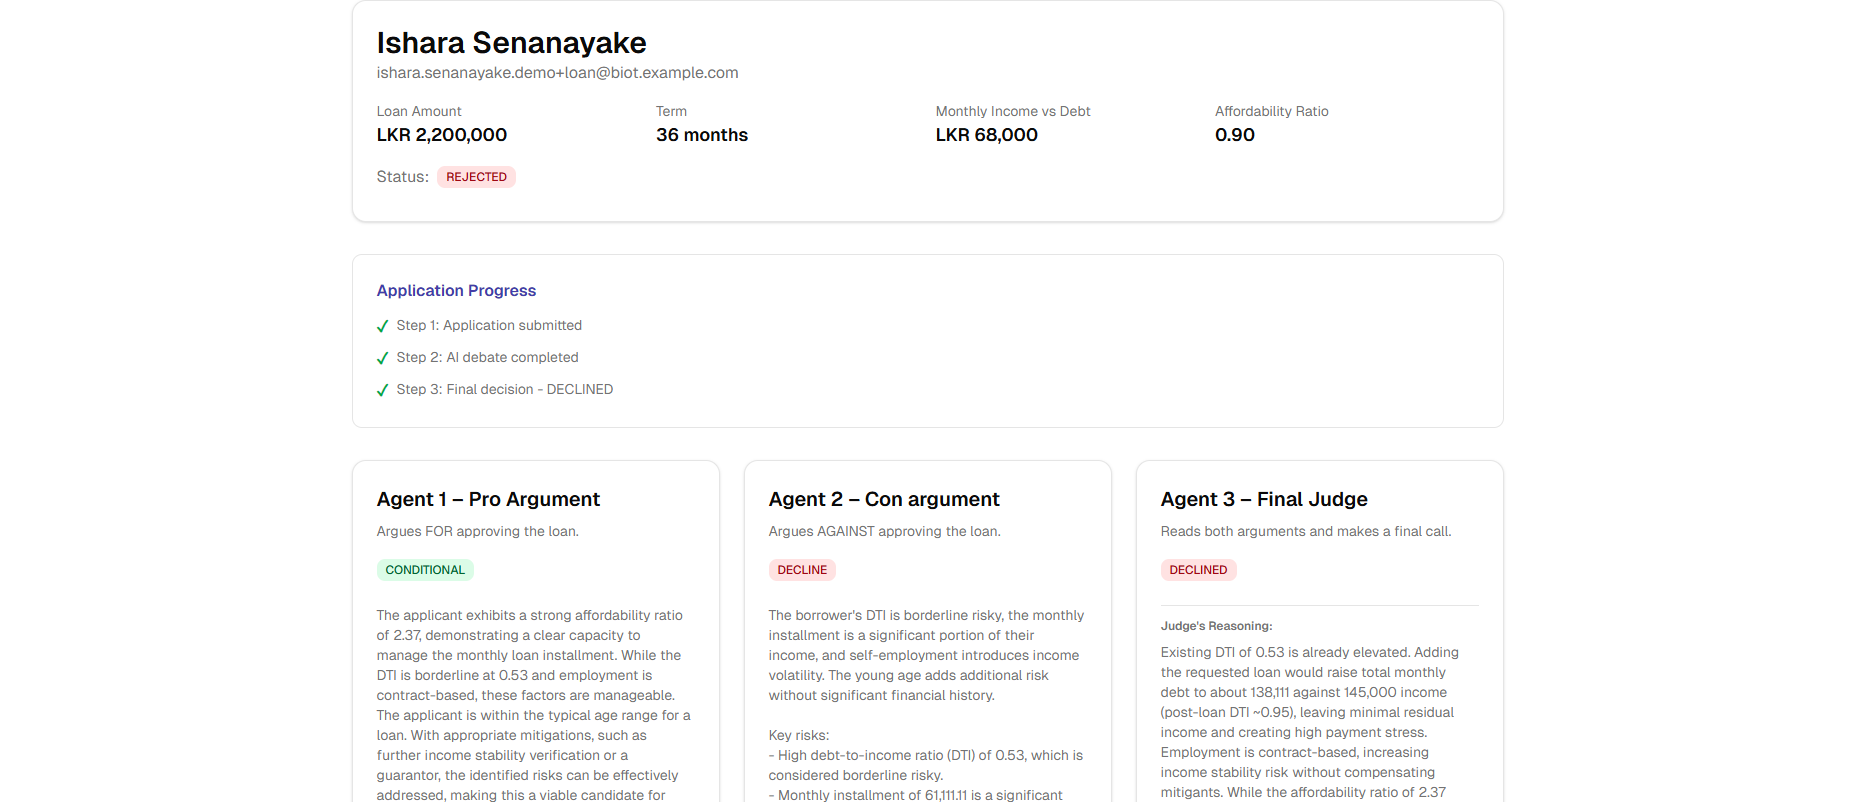
Task: Click the Step 2 green checkmark icon
Action: [x=382, y=358]
